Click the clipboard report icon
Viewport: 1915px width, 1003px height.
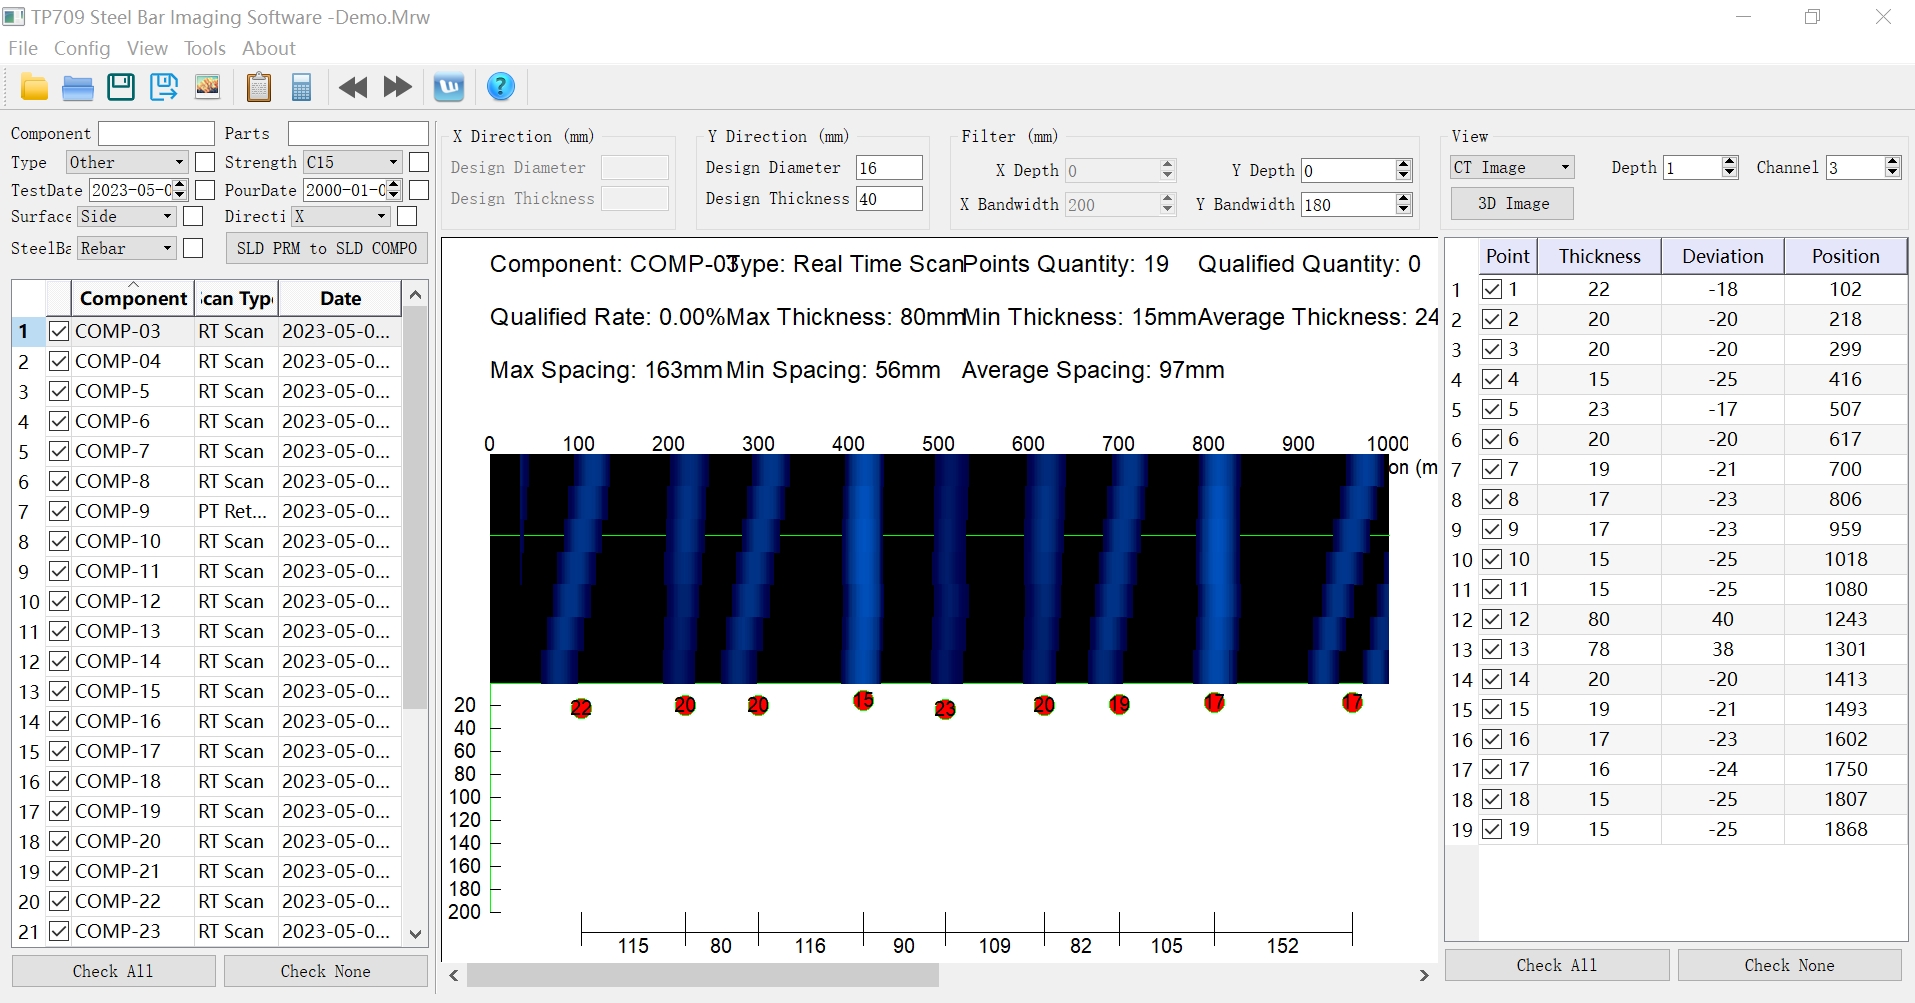(259, 88)
